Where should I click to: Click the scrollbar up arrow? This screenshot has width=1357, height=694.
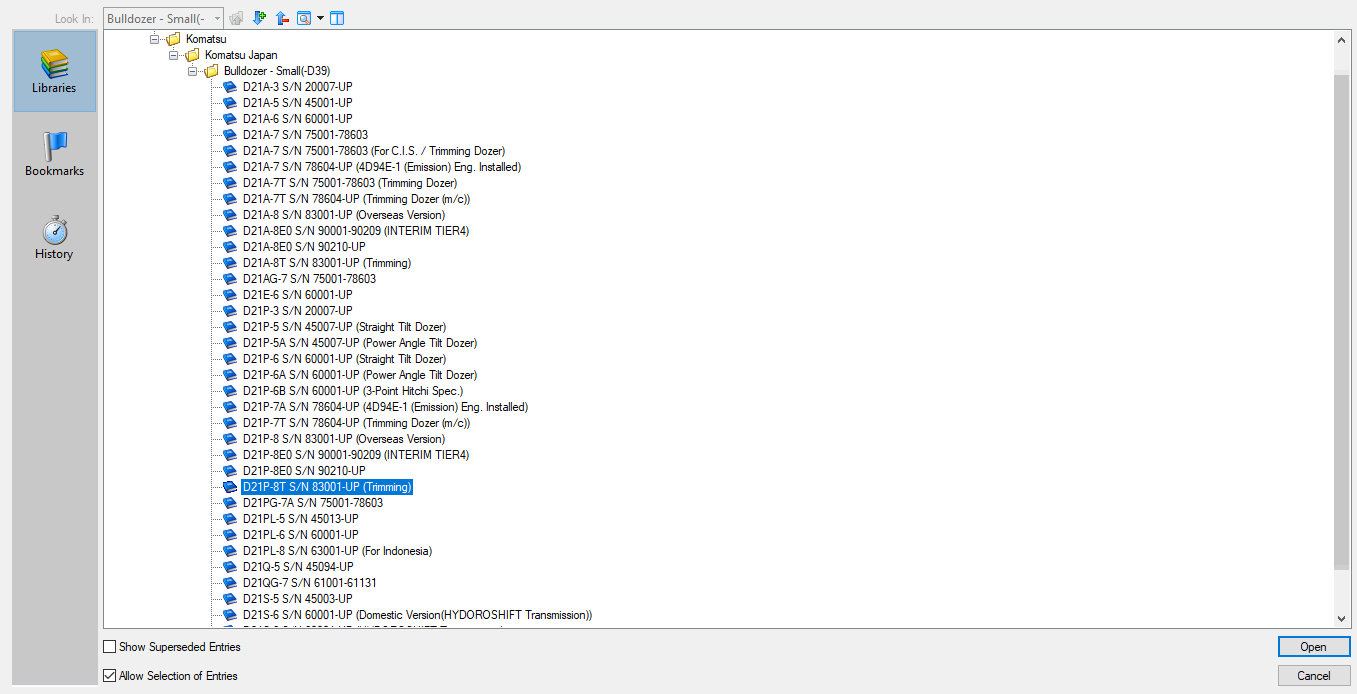click(1342, 39)
